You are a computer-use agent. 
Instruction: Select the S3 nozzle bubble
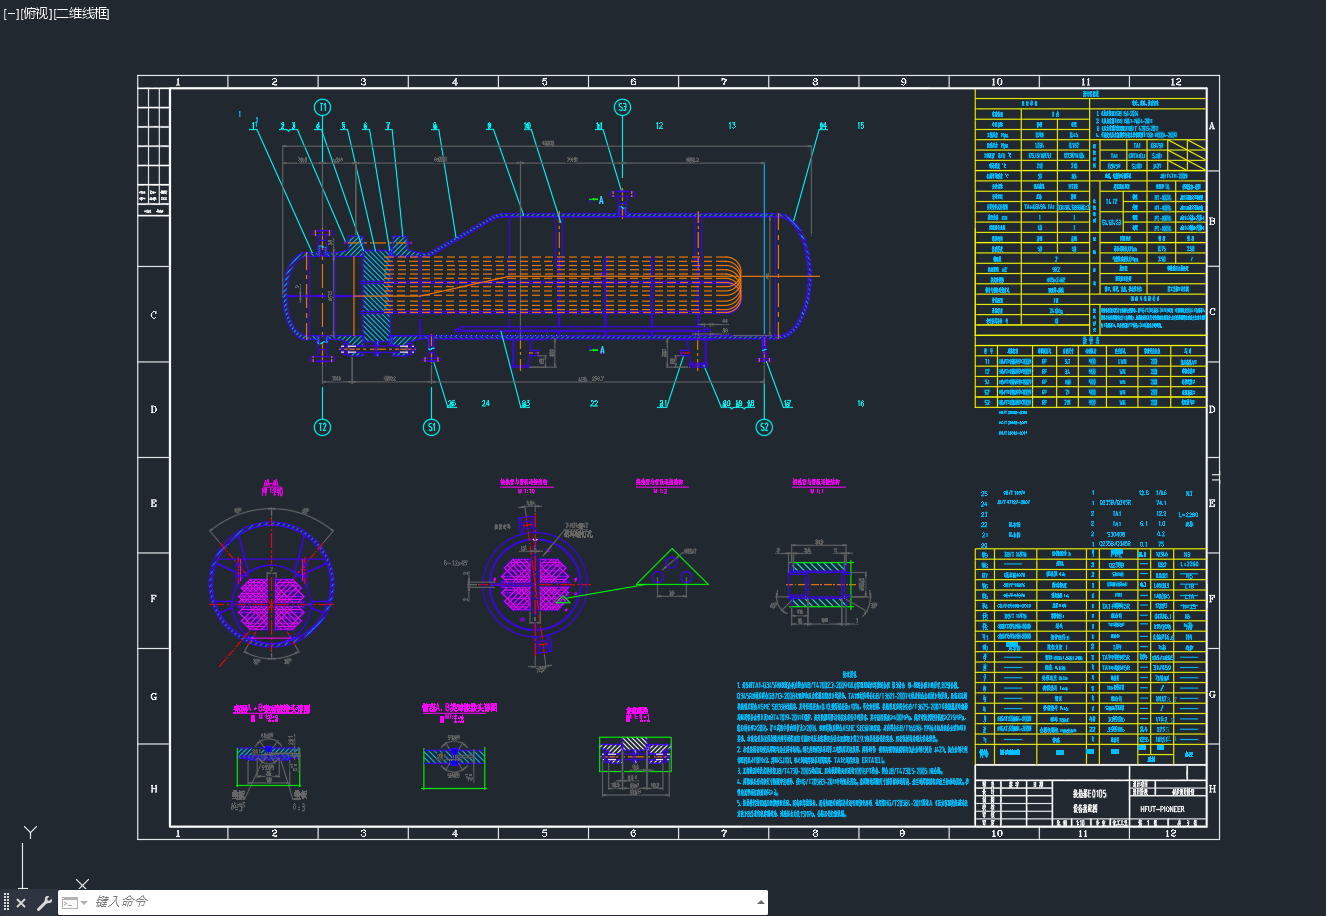[x=622, y=106]
